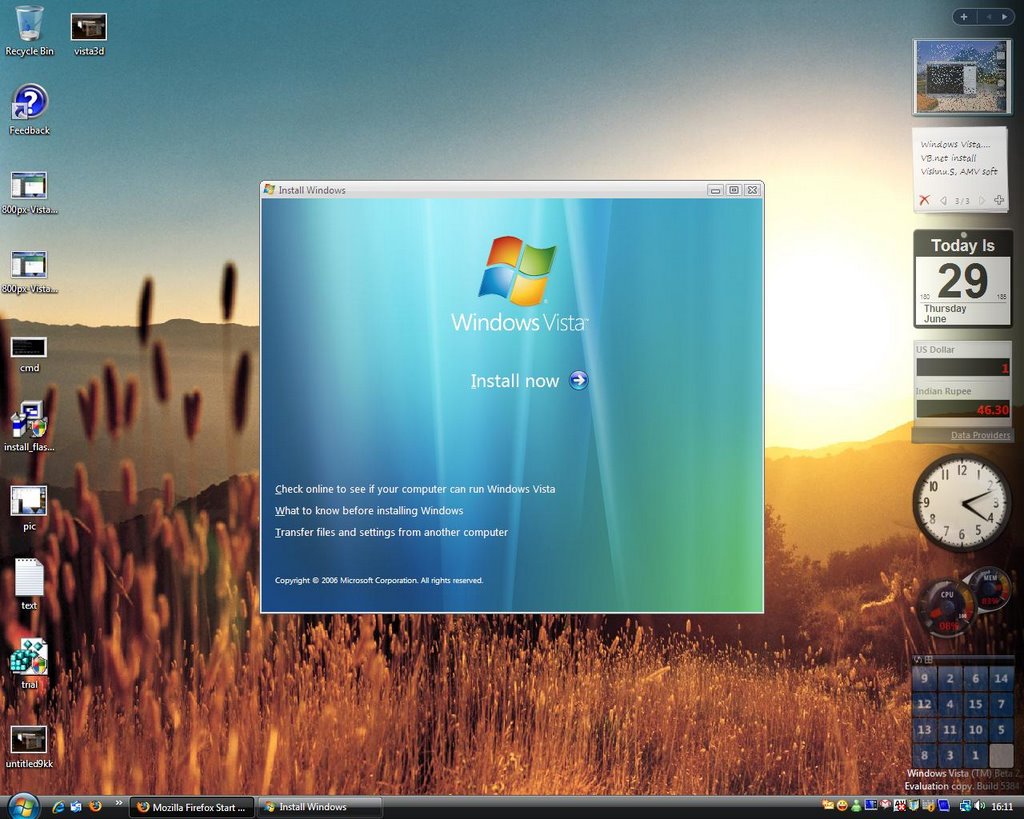Select the install_flas... installer icon

[x=29, y=427]
